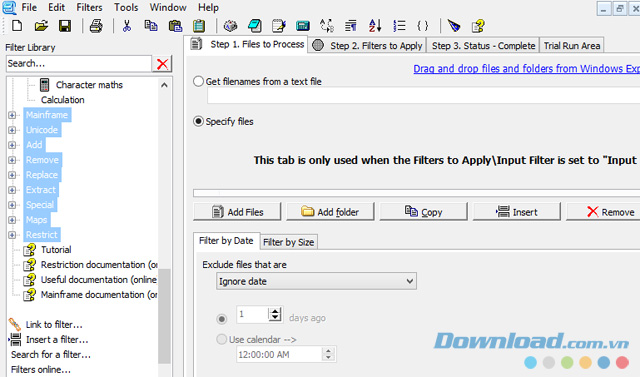Image resolution: width=640 pixels, height=377 pixels.
Task: Decrease the 12:00:00 AM time spinner value
Action: coord(328,357)
